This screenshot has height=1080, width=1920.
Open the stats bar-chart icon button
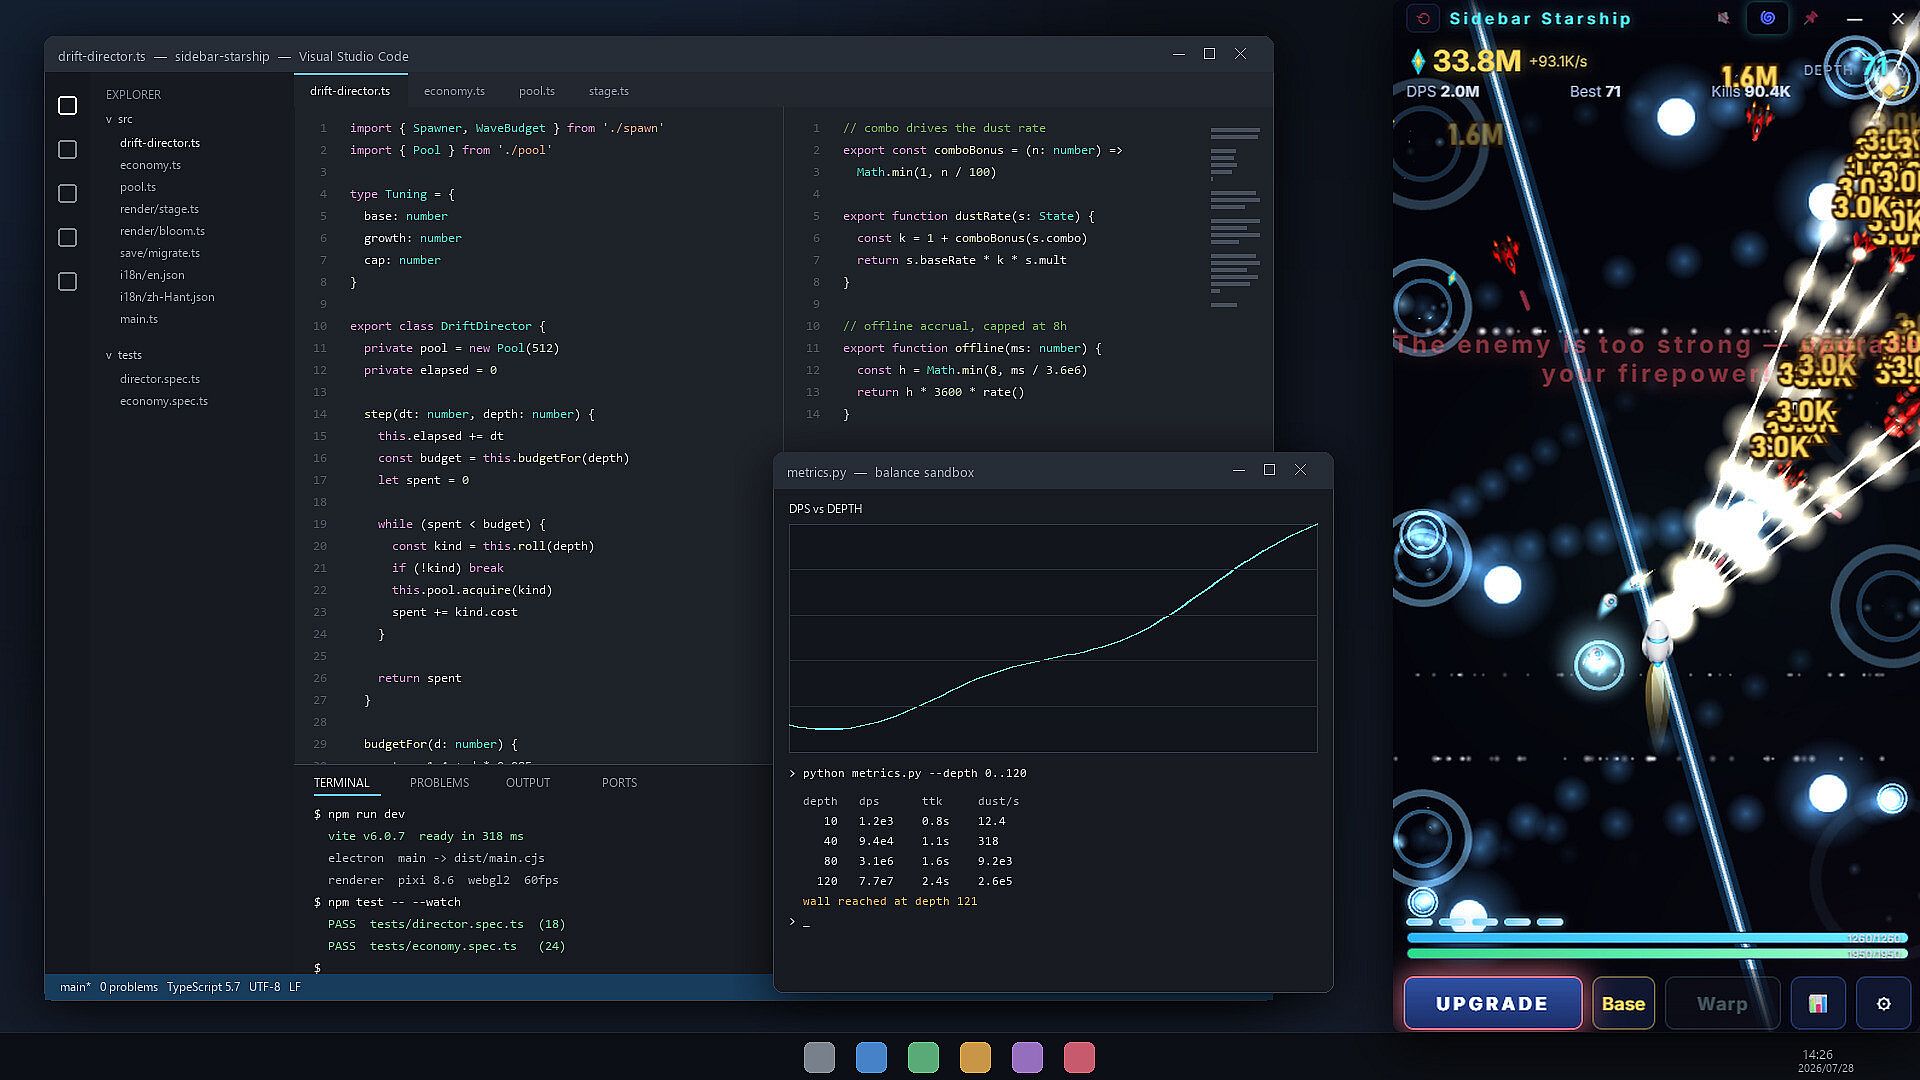1817,1003
